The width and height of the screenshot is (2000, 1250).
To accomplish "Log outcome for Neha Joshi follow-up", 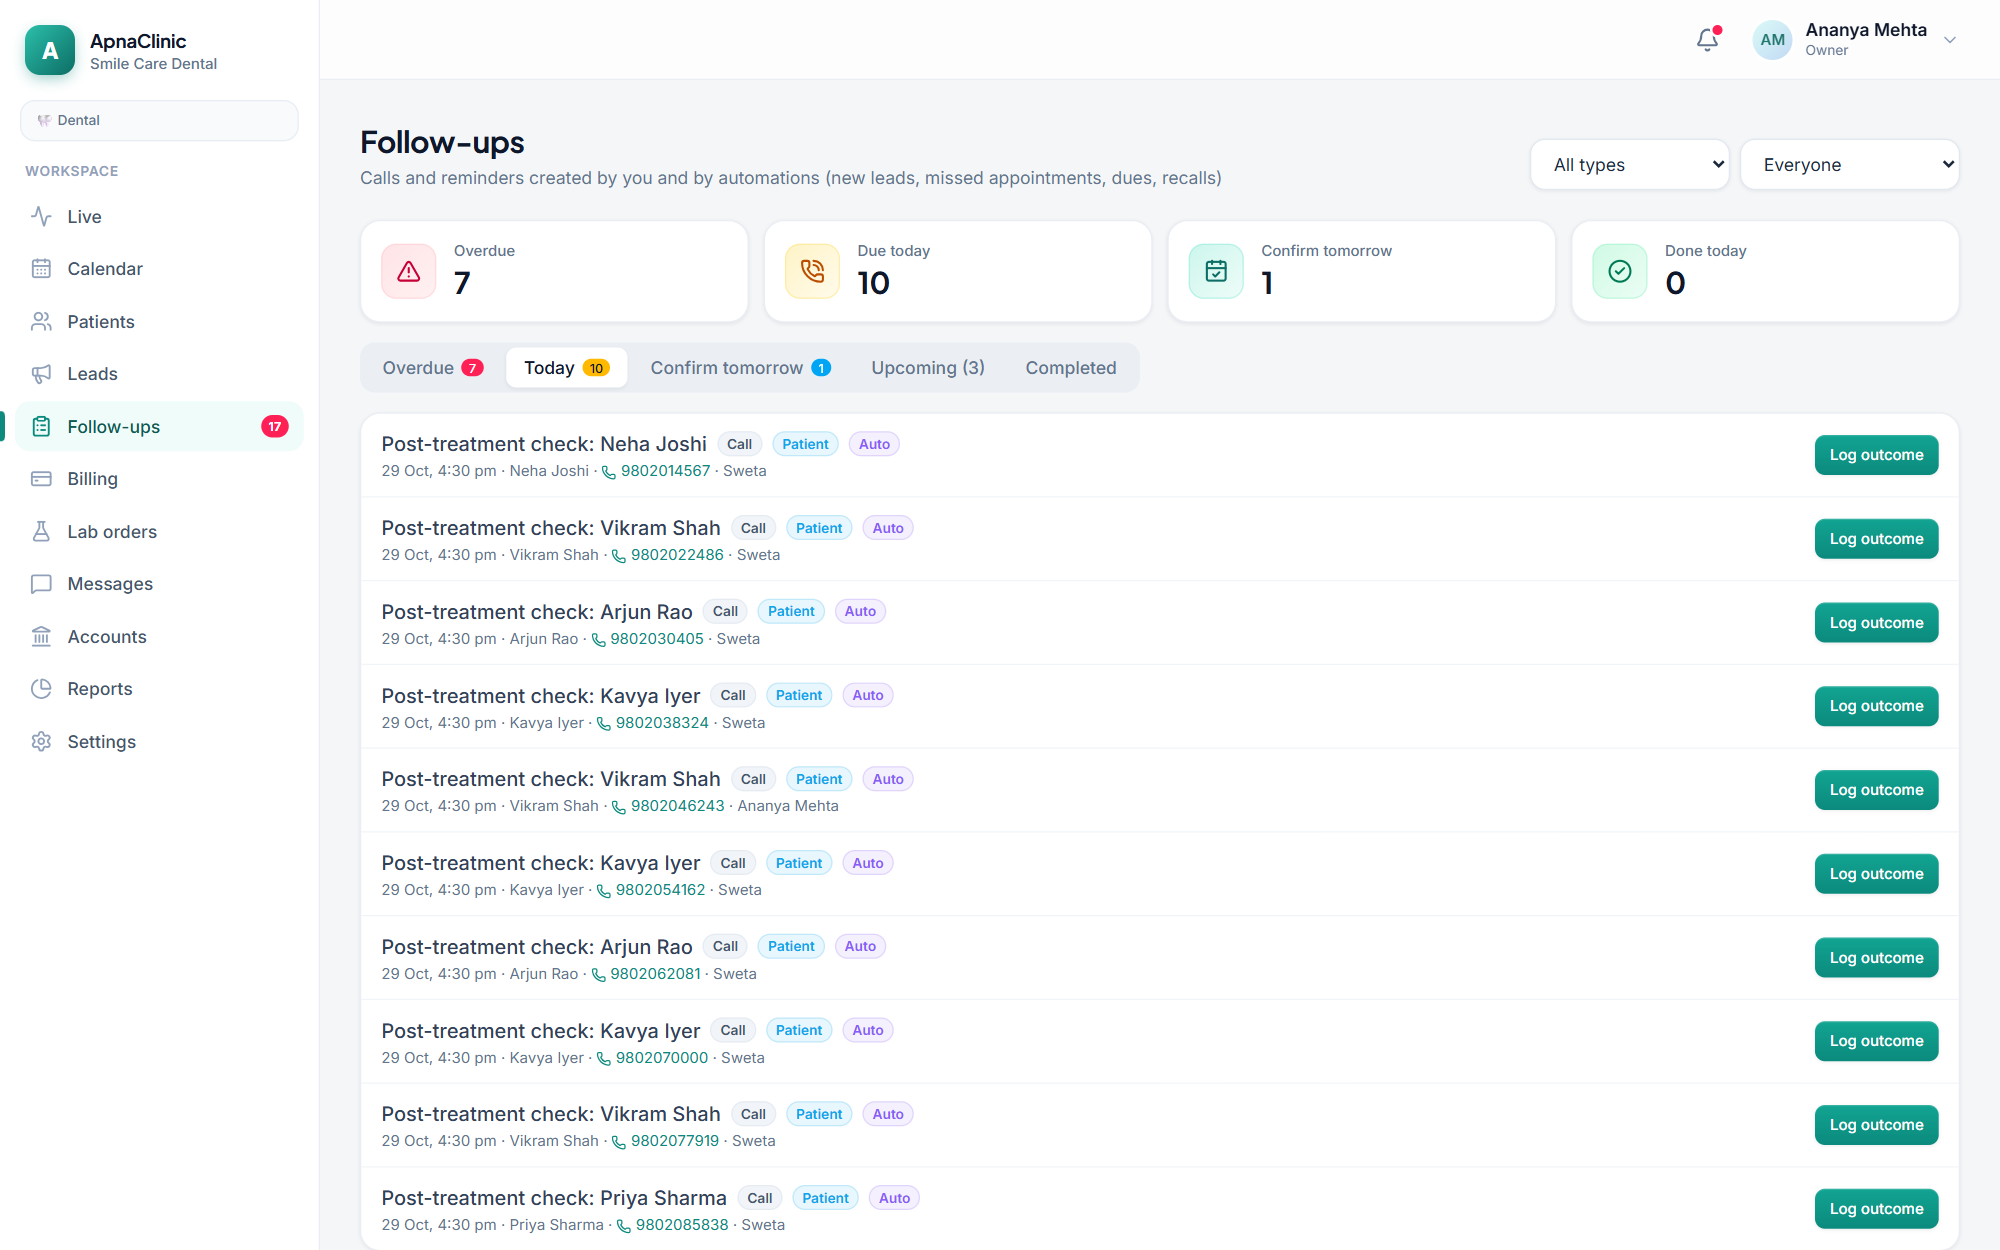I will (x=1876, y=455).
